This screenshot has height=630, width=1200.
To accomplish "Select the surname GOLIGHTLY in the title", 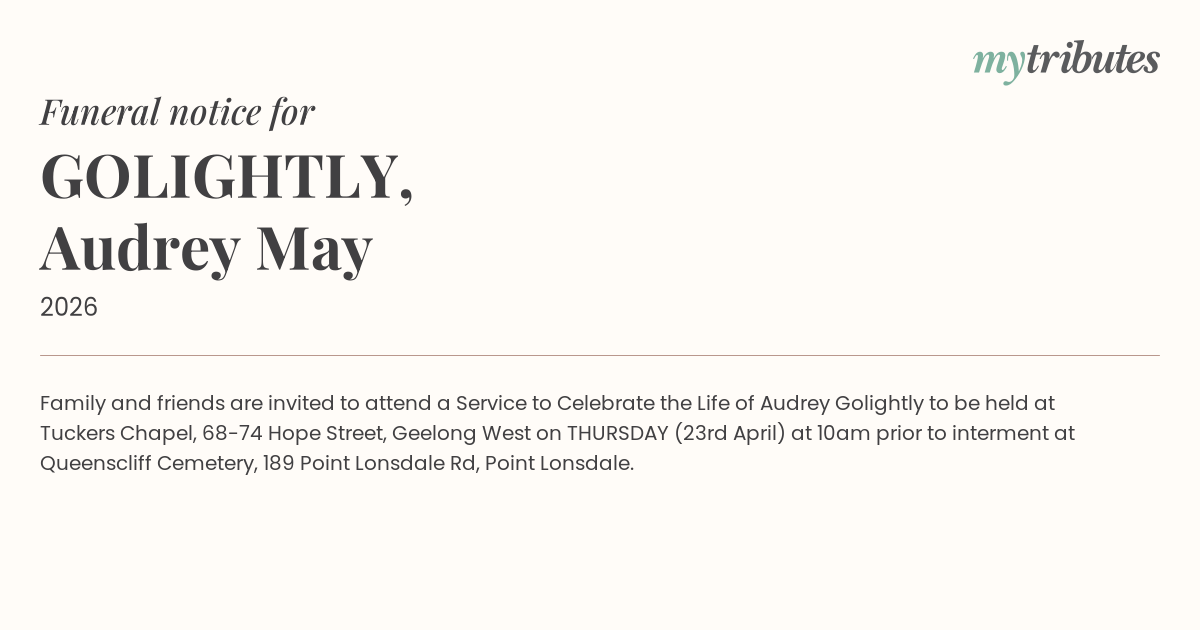I will click(x=220, y=176).
